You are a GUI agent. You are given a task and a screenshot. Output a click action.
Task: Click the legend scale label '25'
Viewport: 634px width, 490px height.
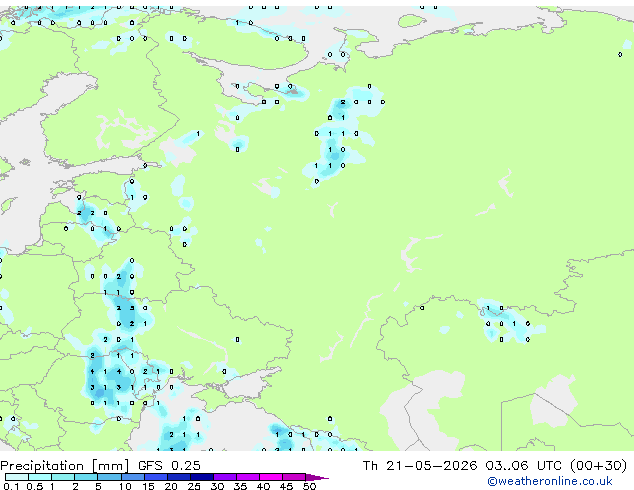[194, 486]
